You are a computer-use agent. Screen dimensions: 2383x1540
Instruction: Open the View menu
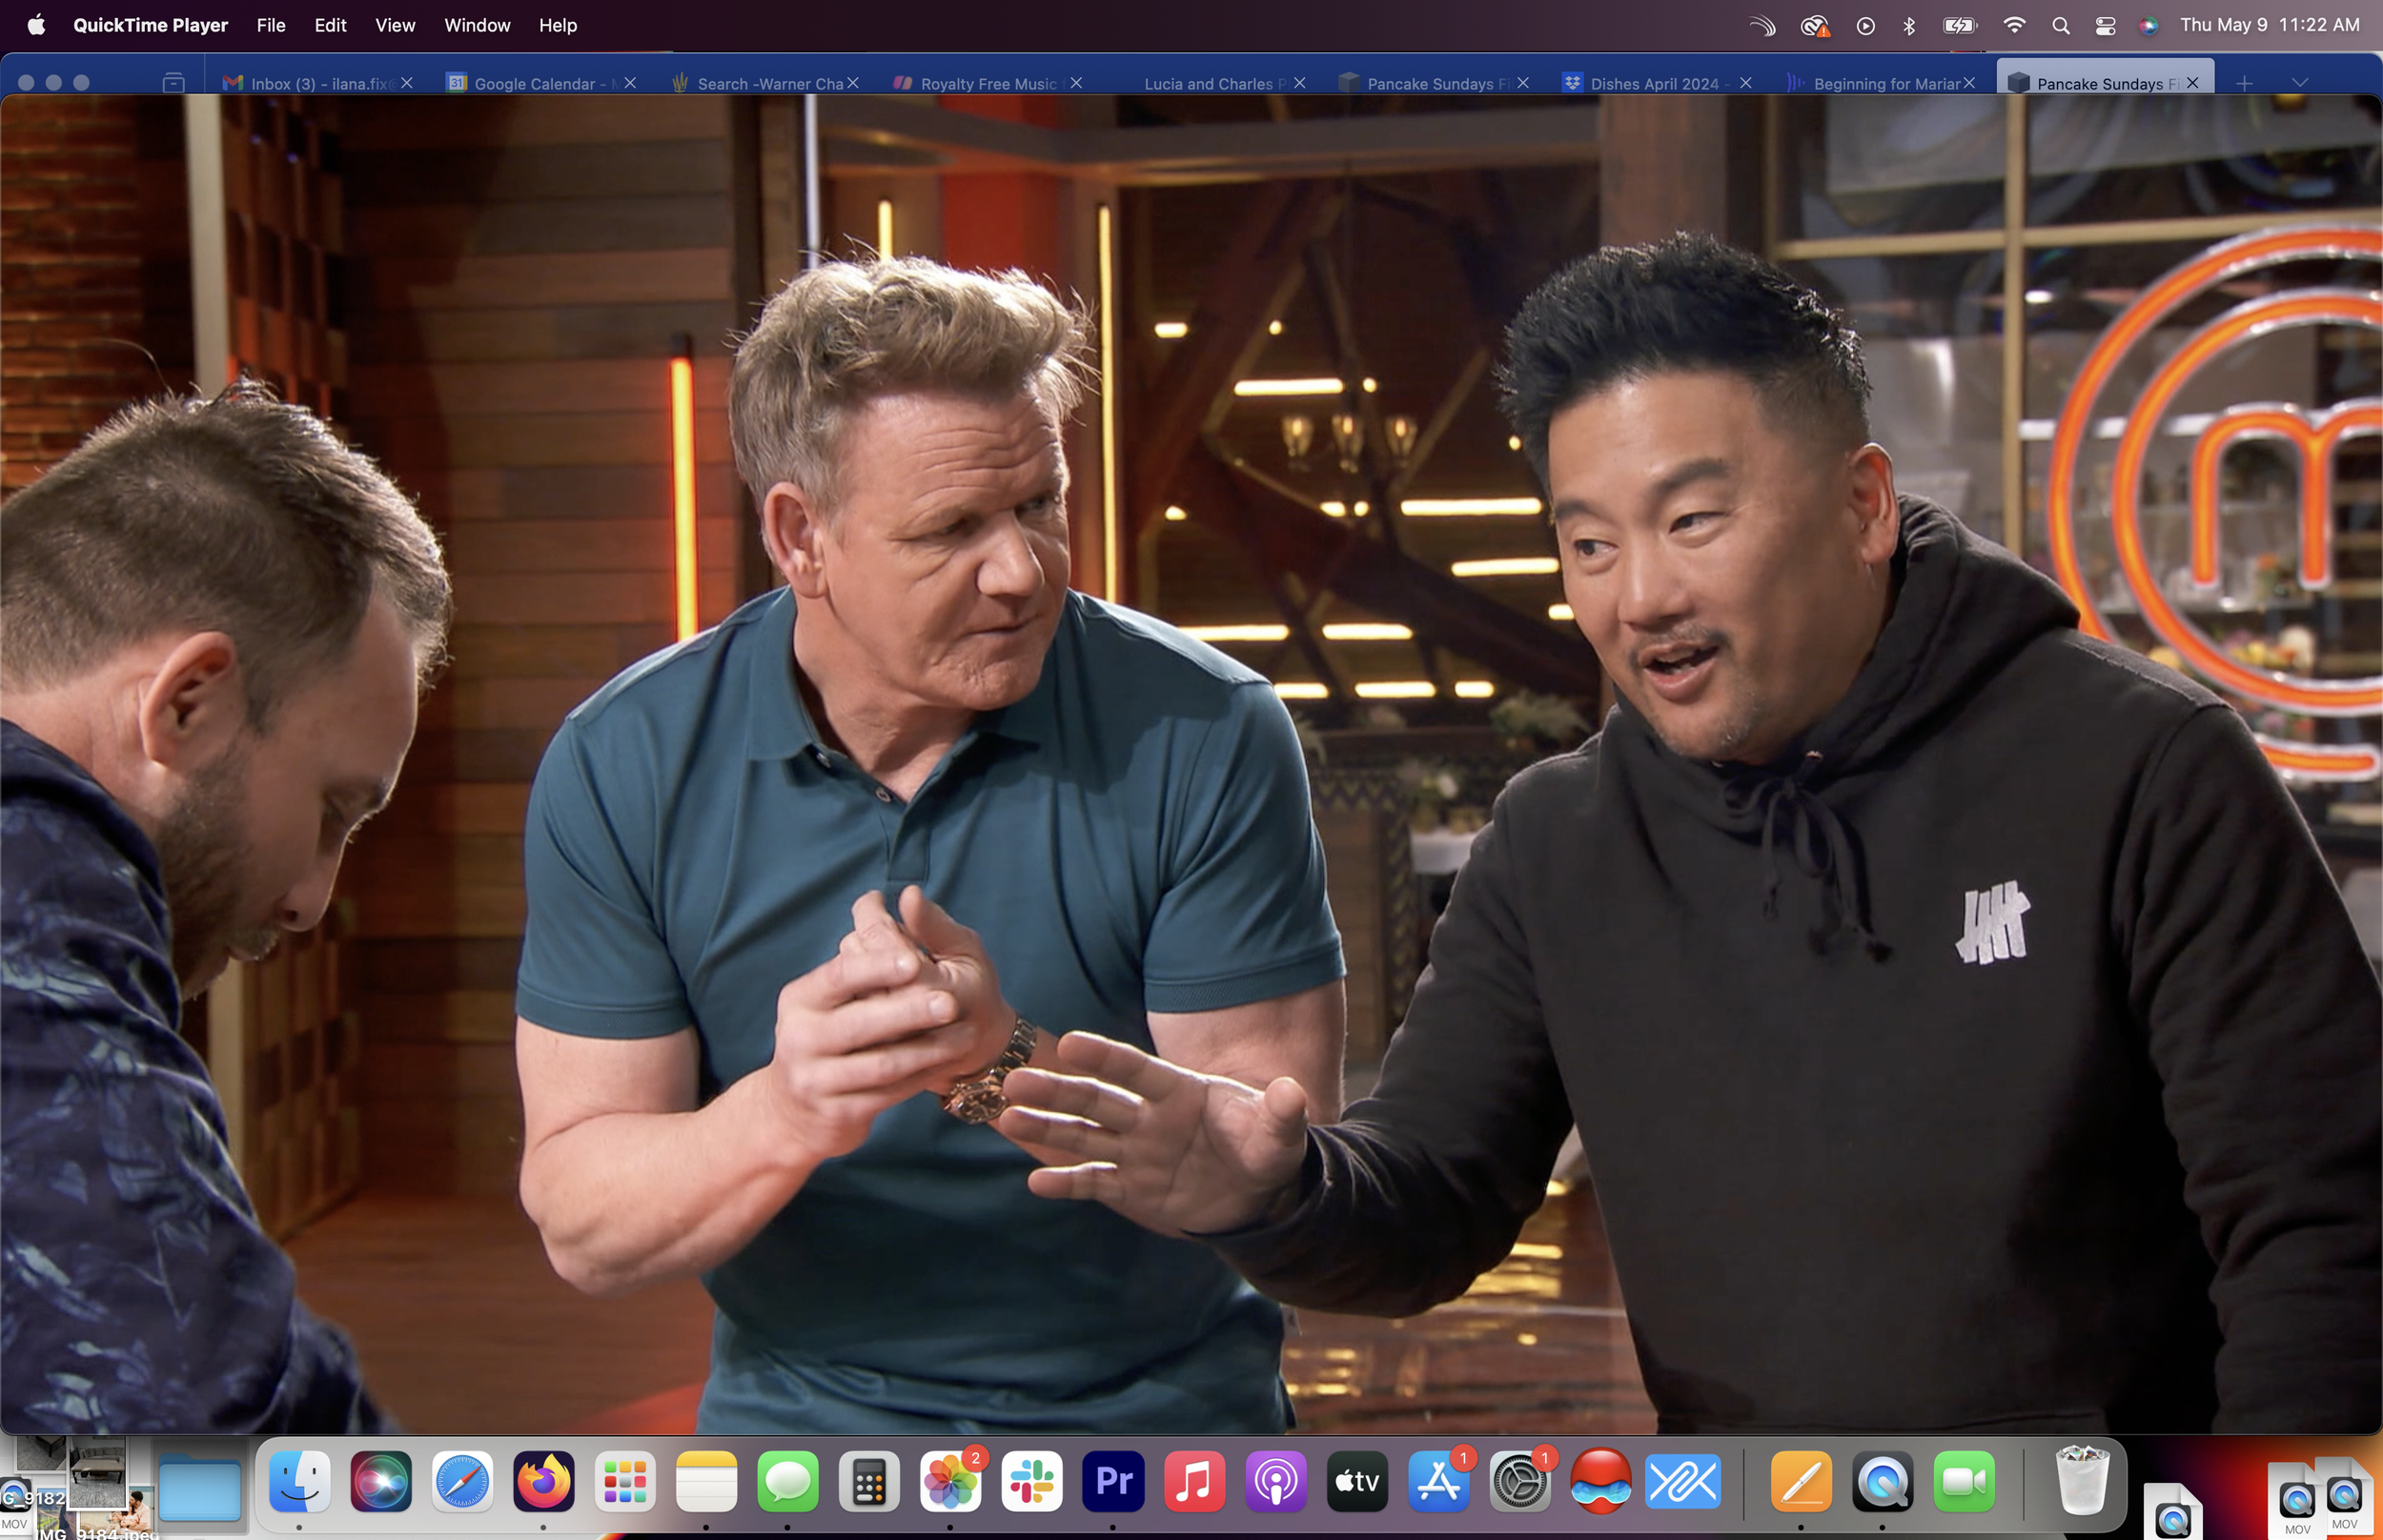[394, 26]
